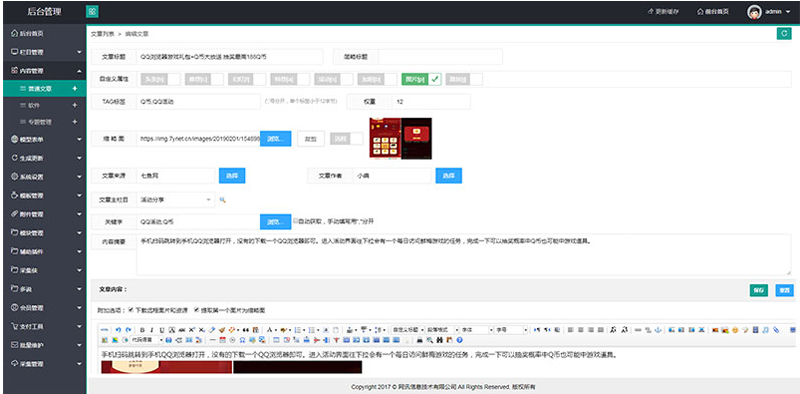
Task: Open the 活动分享 main column dropdown
Action: (175, 200)
